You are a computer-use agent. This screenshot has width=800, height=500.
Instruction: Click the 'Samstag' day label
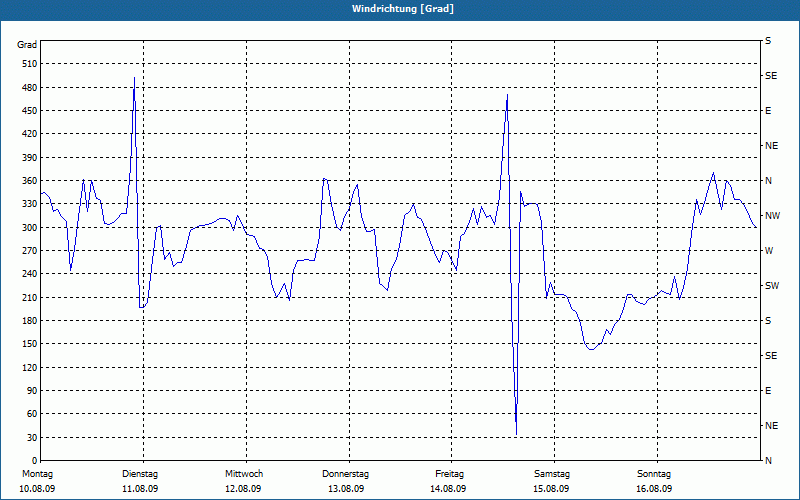click(552, 474)
